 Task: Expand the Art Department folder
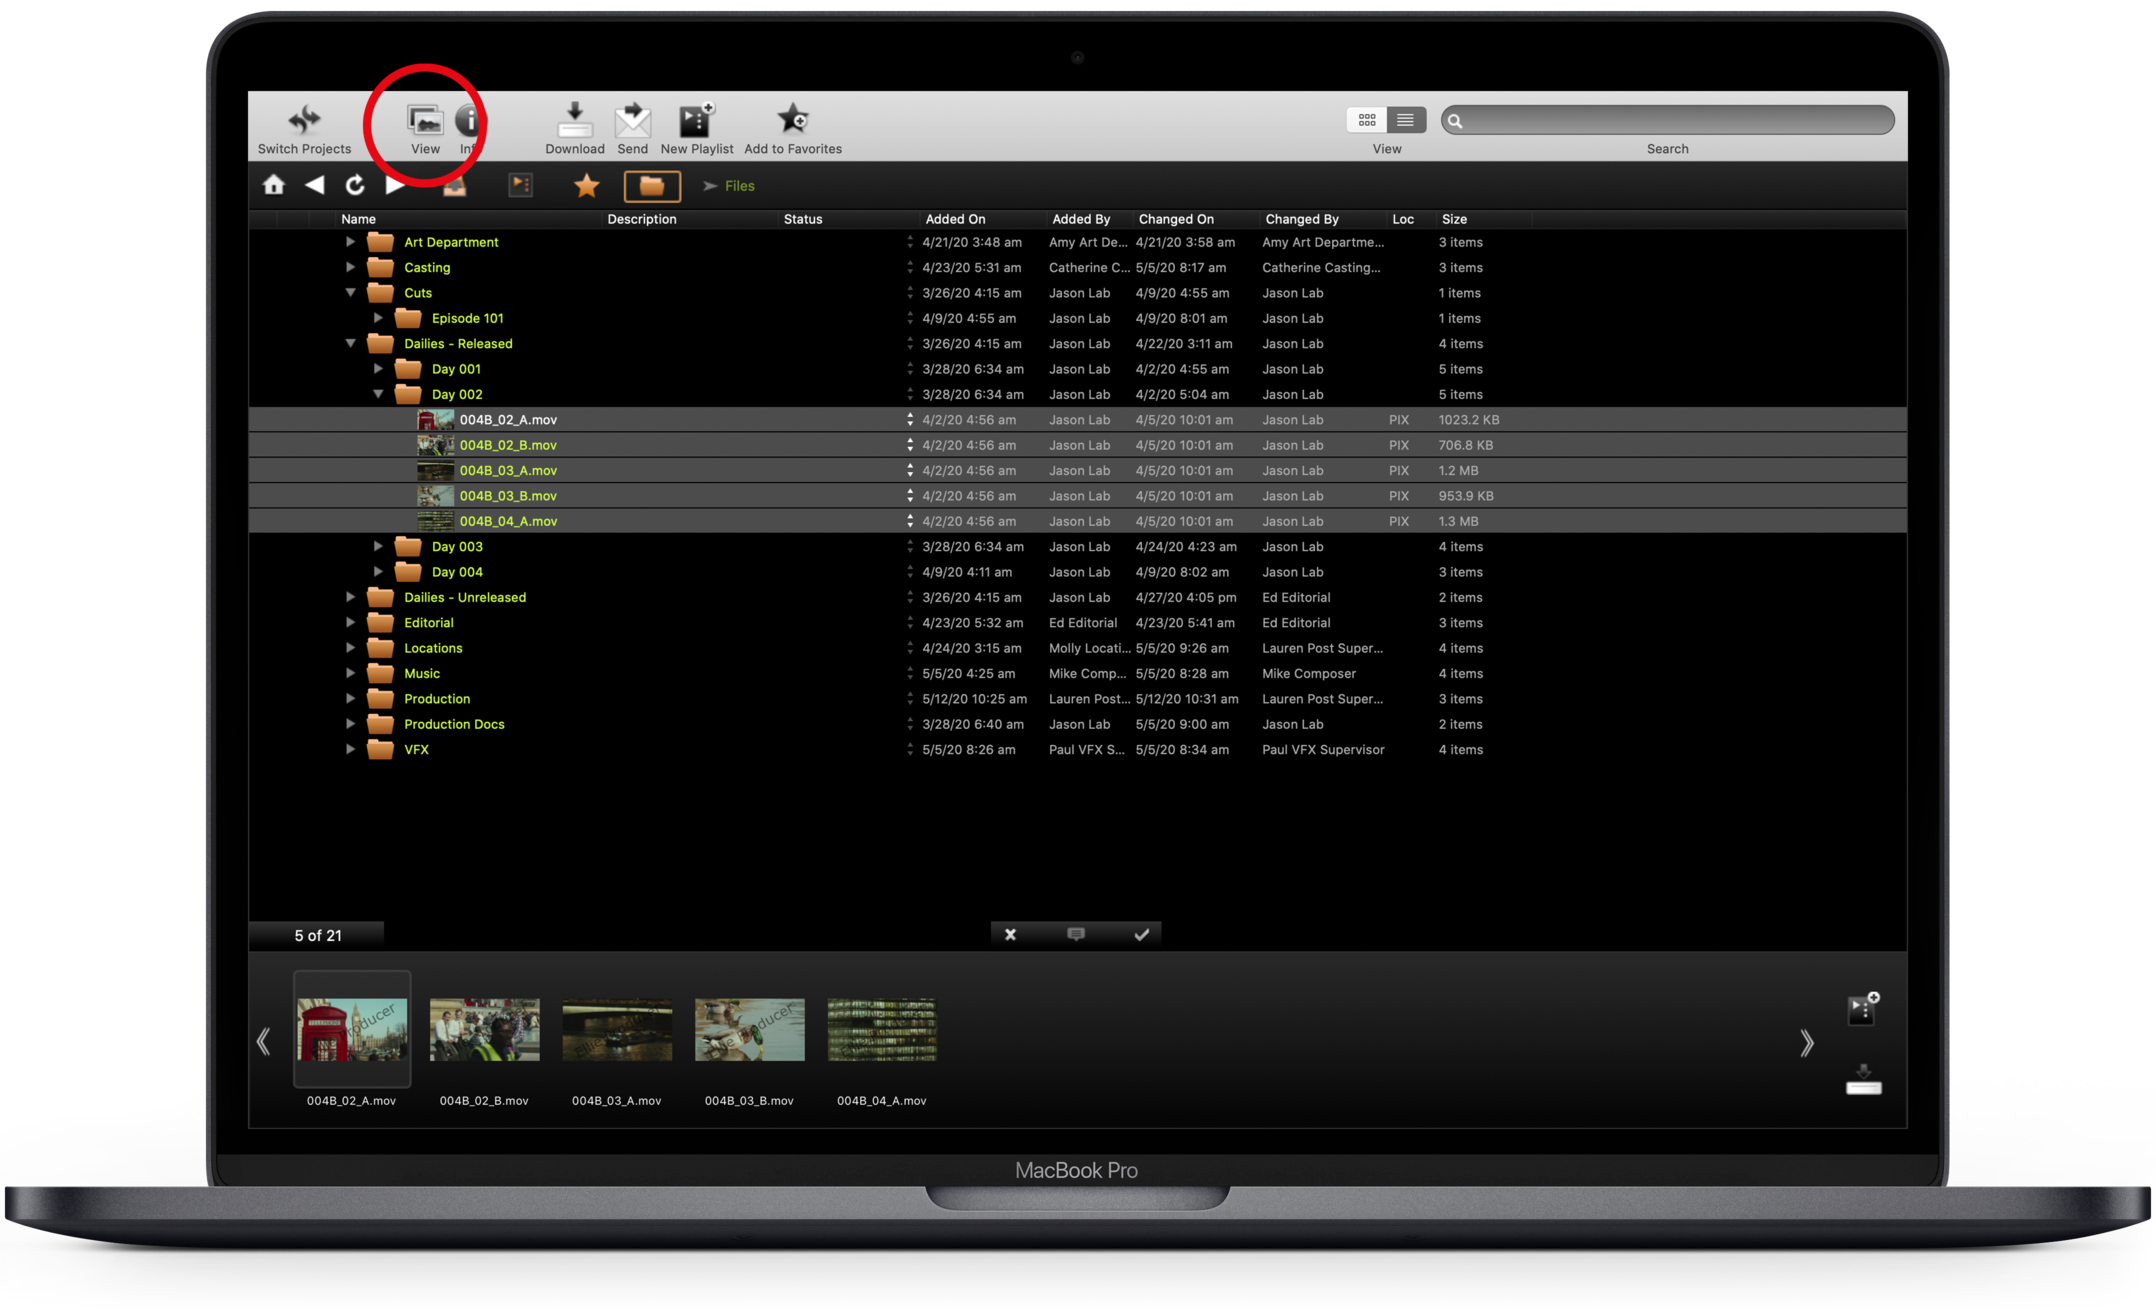(x=350, y=242)
